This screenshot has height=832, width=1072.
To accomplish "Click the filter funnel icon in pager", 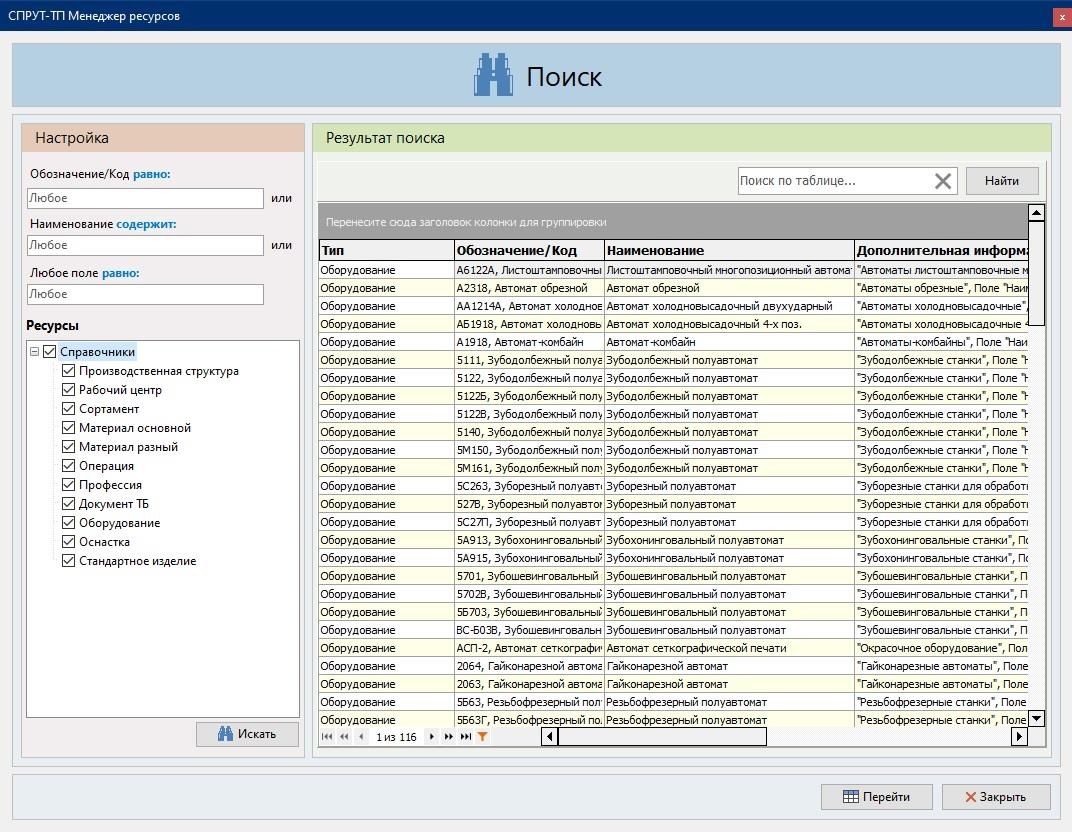I will 483,737.
